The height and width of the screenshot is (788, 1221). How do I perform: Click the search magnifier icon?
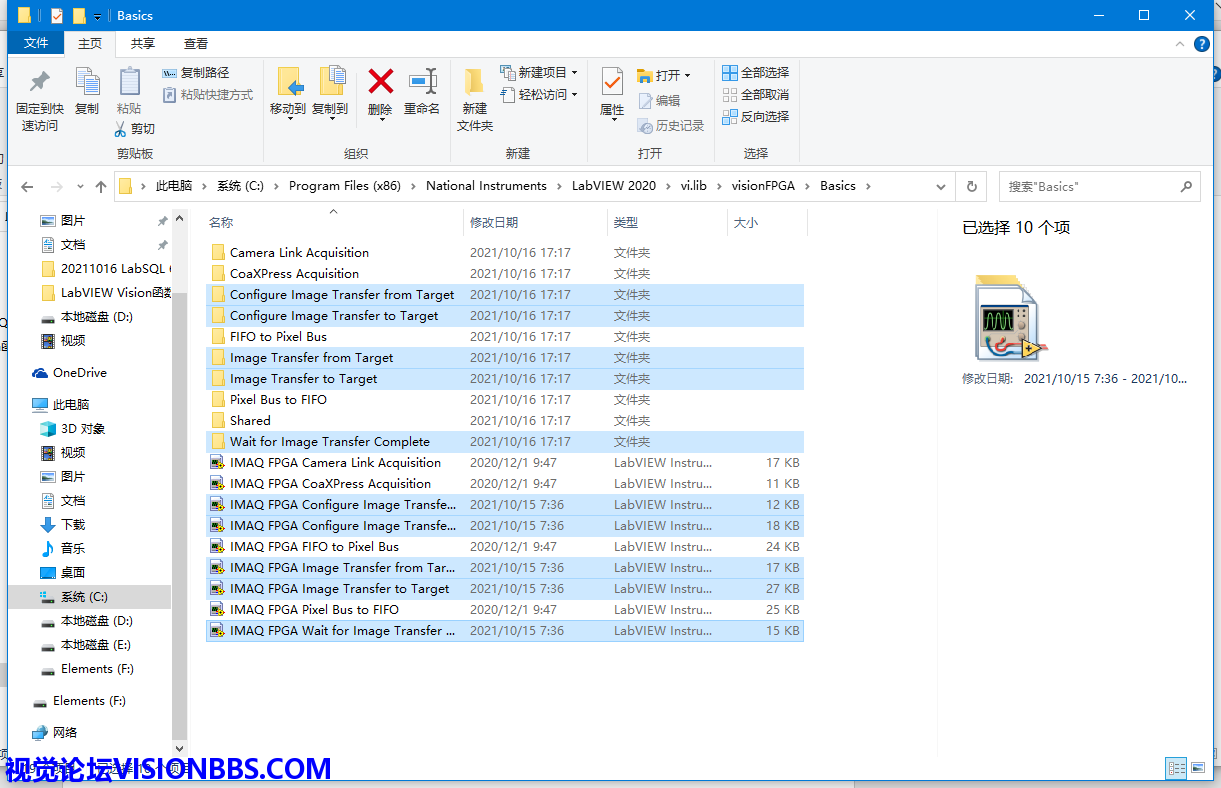(1186, 186)
